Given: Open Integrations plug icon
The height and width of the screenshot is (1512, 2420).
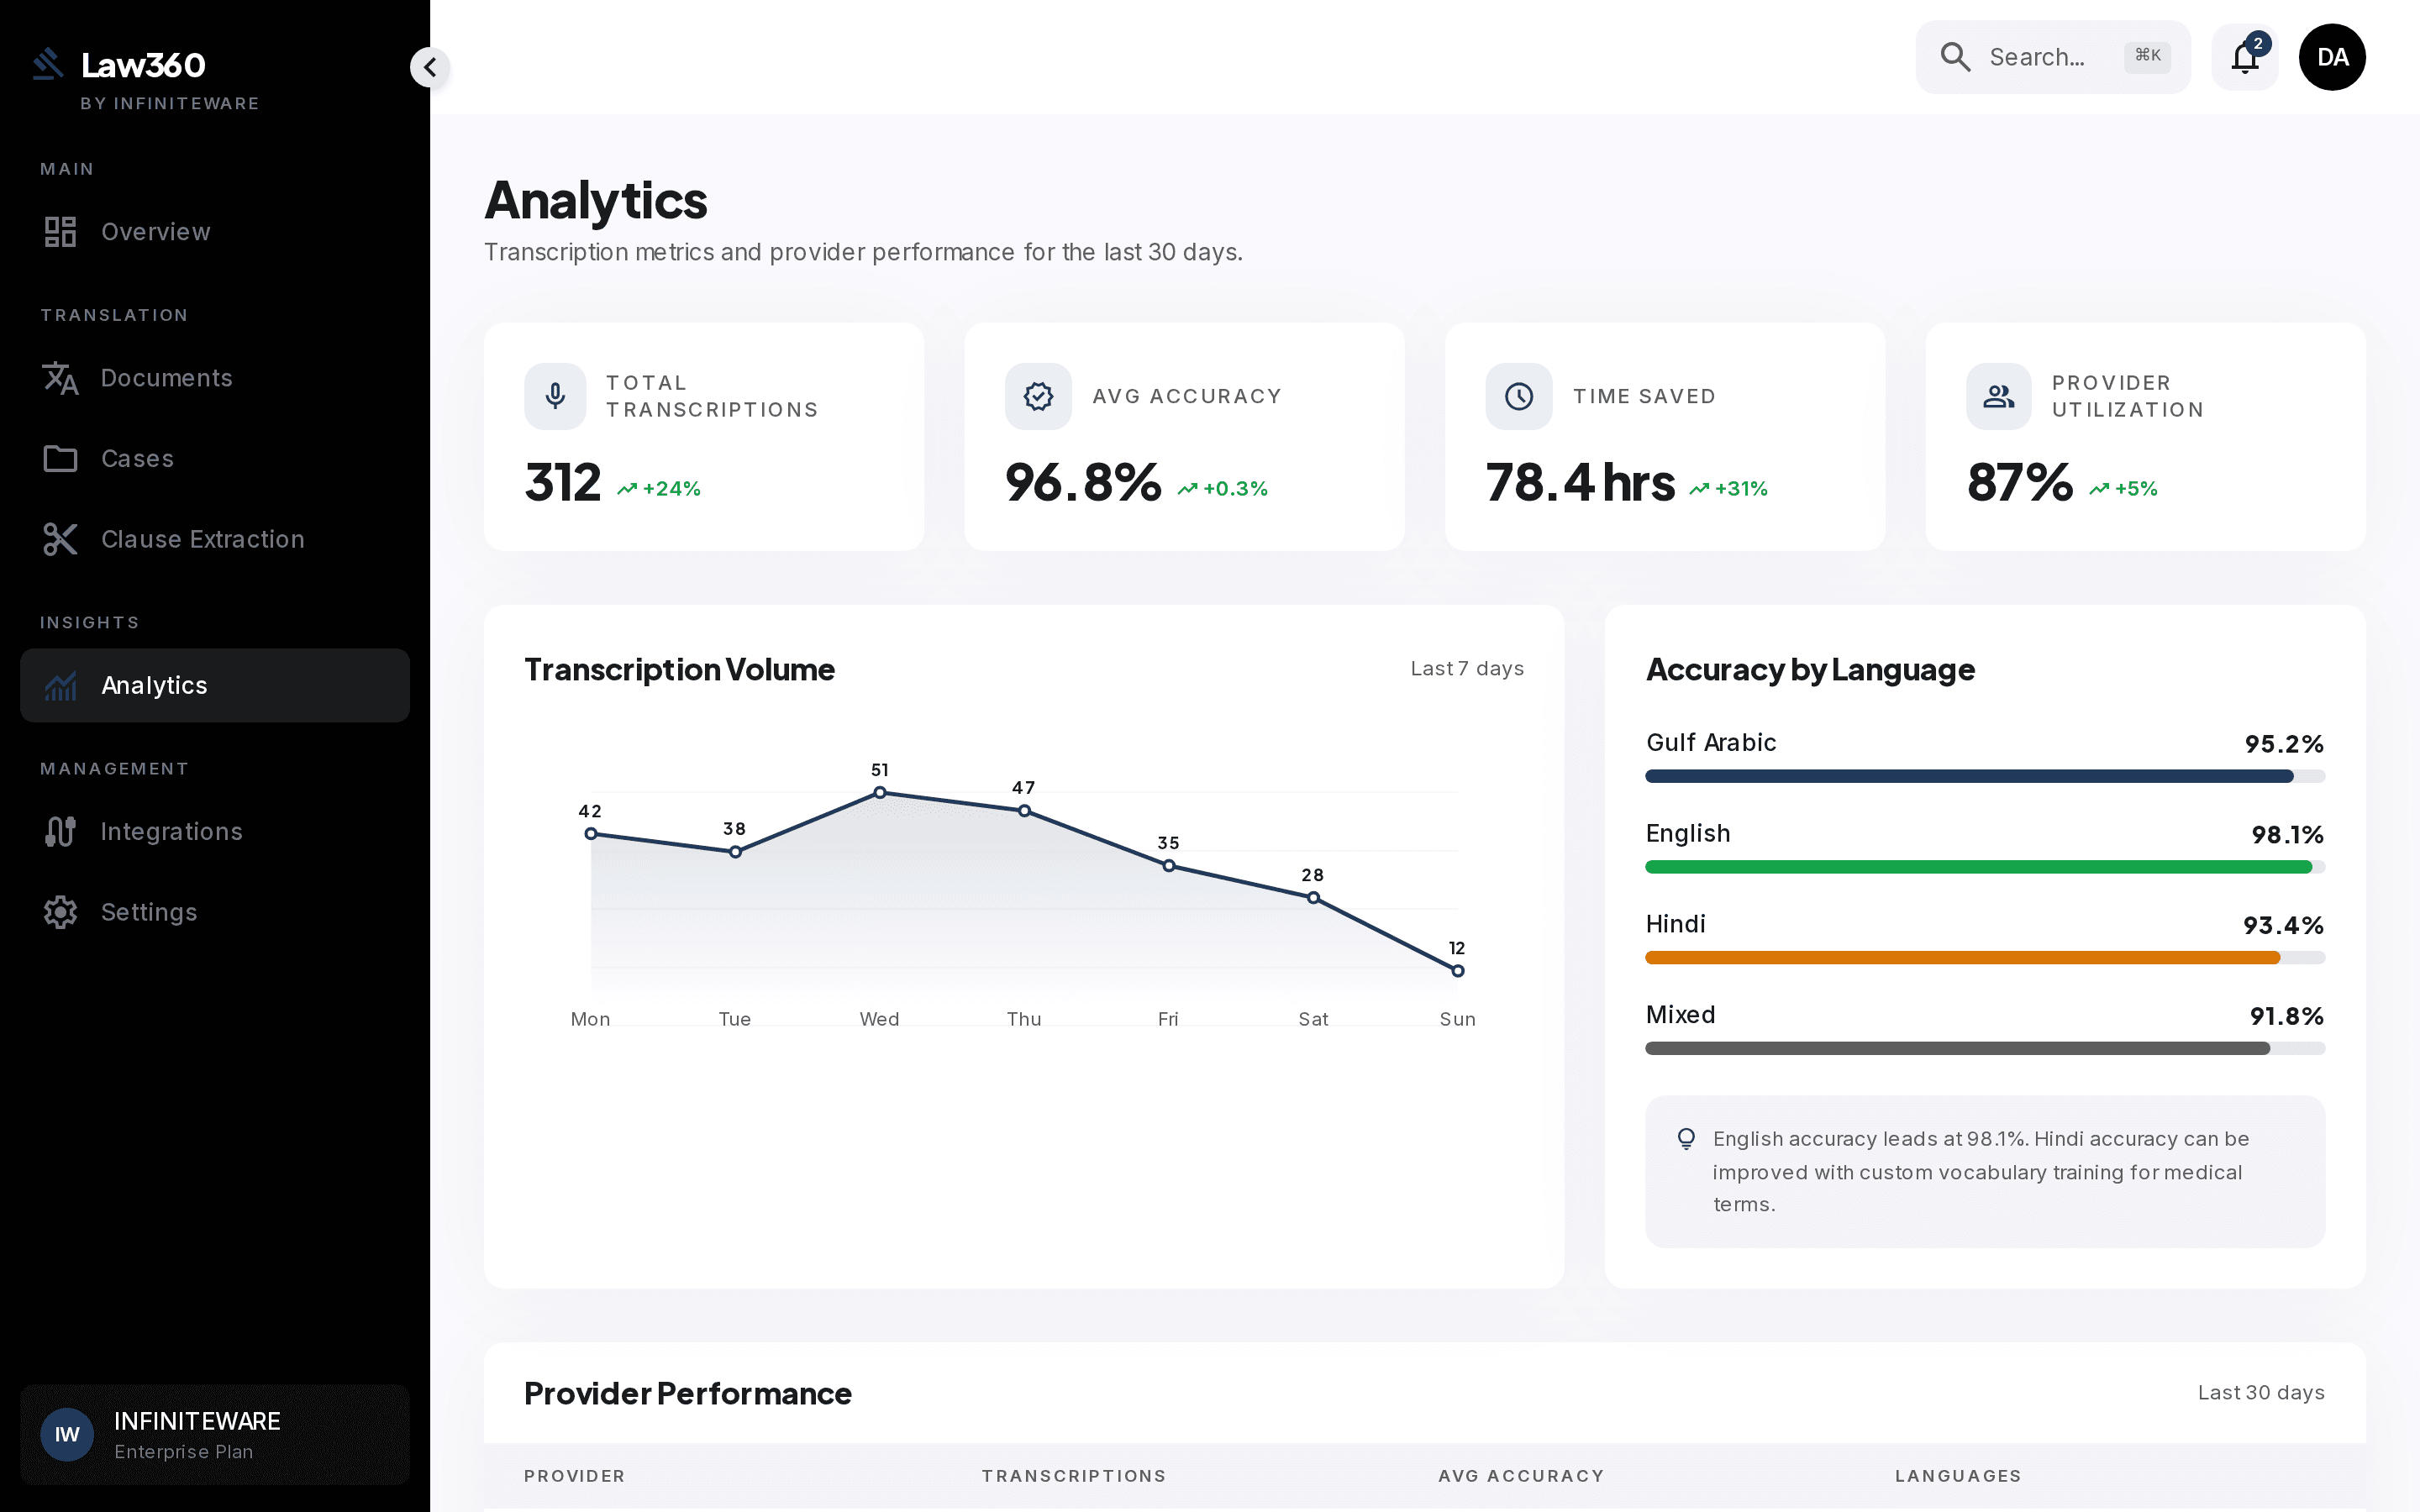Looking at the screenshot, I should pos(60,832).
